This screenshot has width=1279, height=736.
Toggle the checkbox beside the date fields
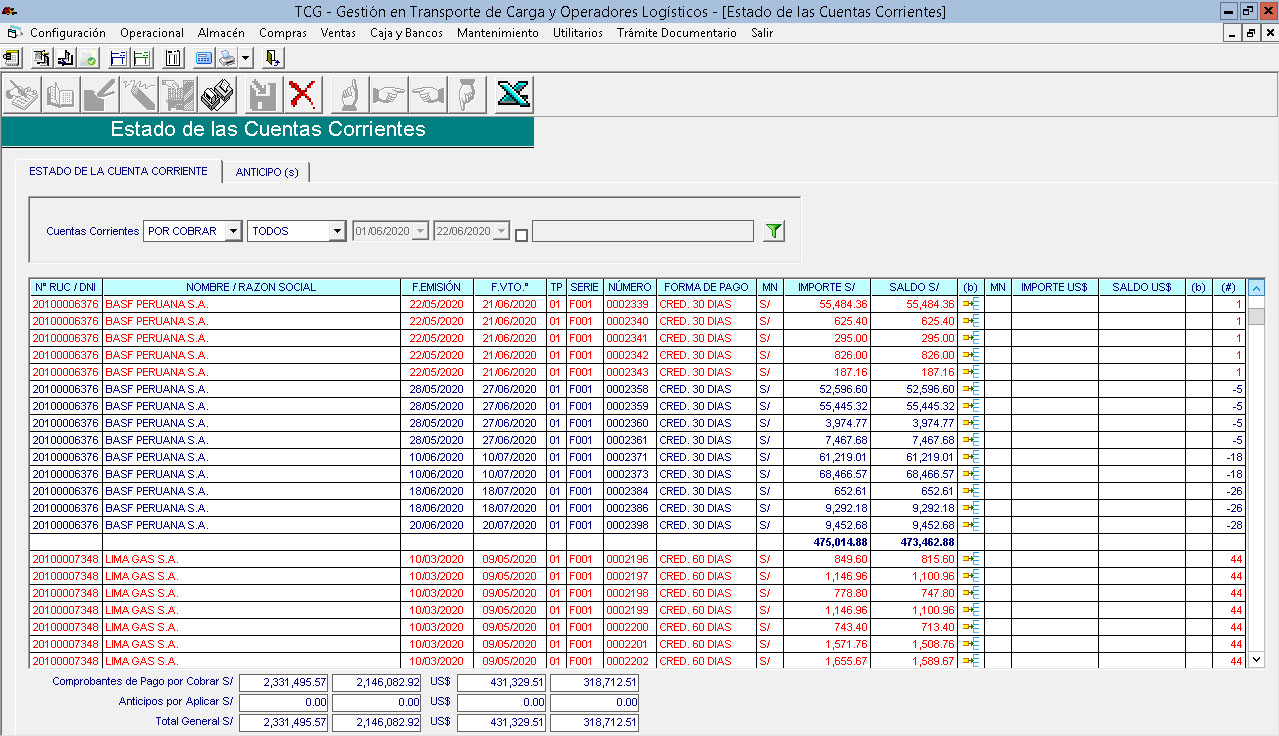click(521, 235)
